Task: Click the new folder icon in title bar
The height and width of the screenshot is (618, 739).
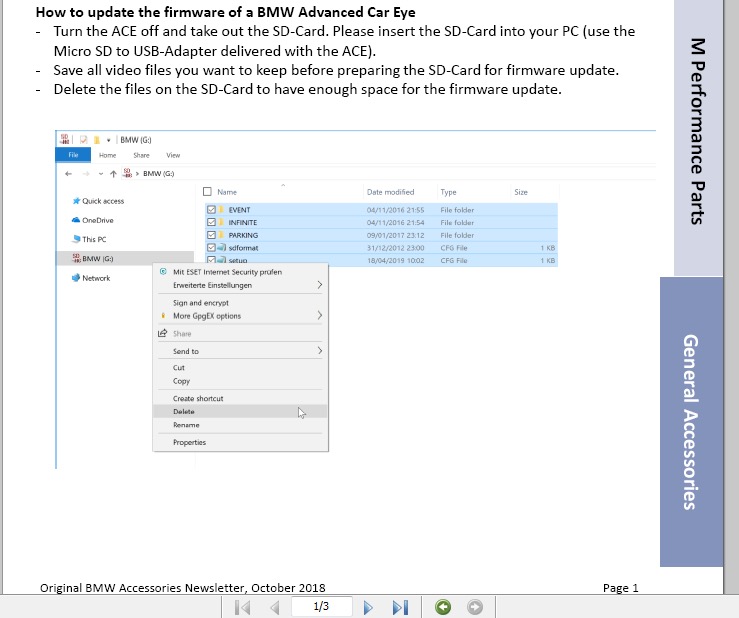Action: [x=97, y=140]
